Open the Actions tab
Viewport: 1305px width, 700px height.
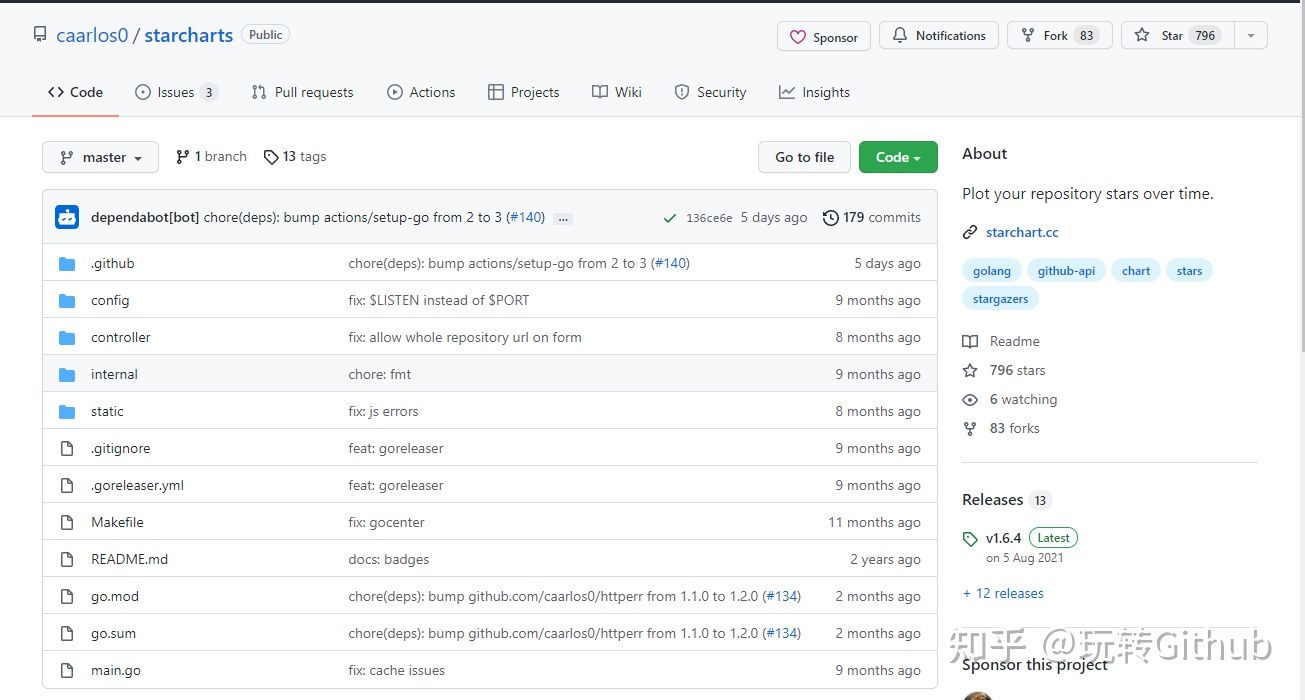(x=421, y=92)
